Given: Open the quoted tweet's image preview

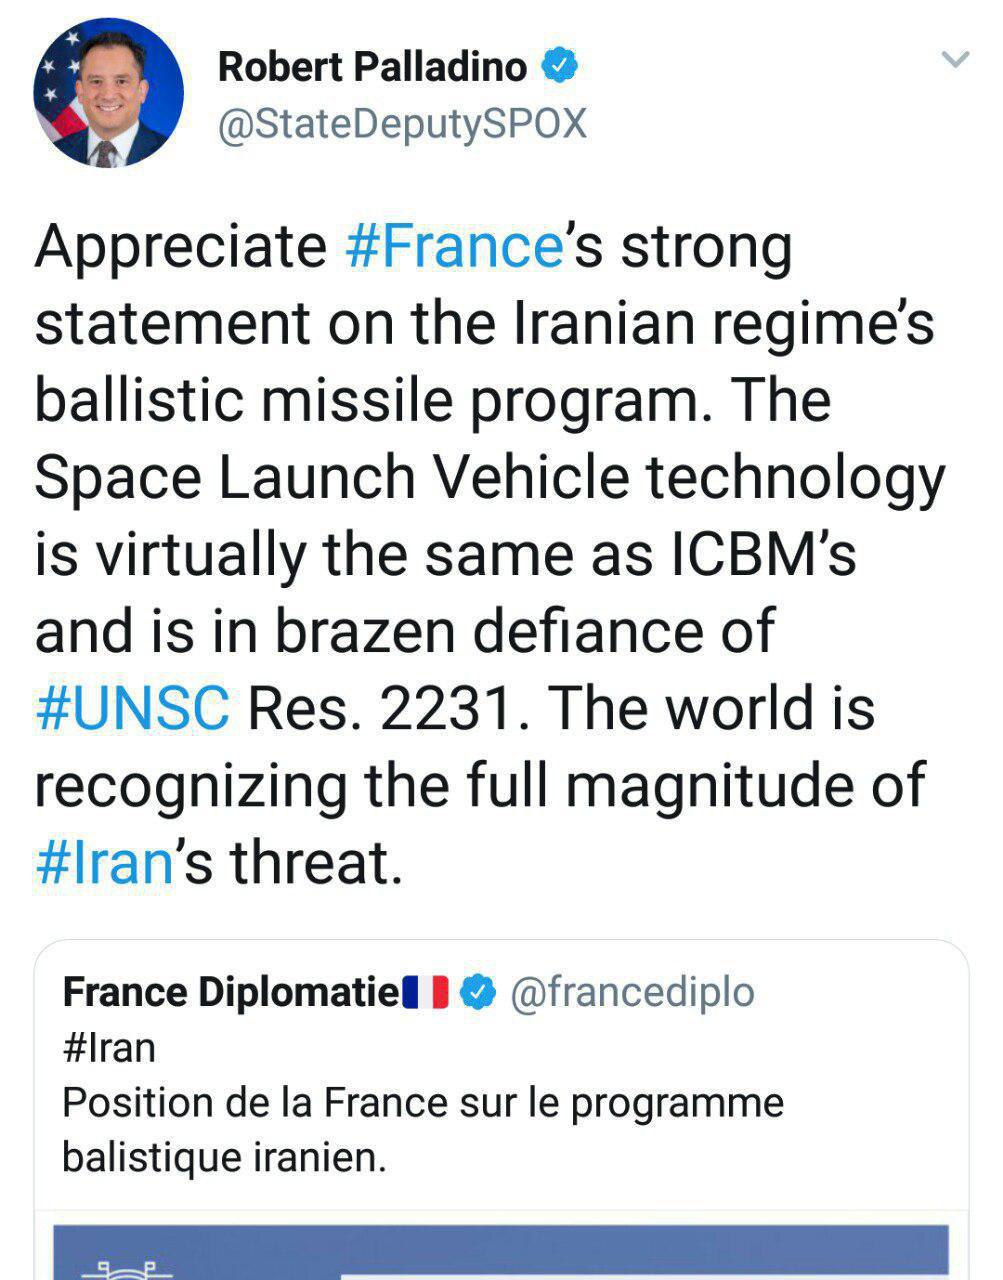Looking at the screenshot, I should tap(500, 1252).
